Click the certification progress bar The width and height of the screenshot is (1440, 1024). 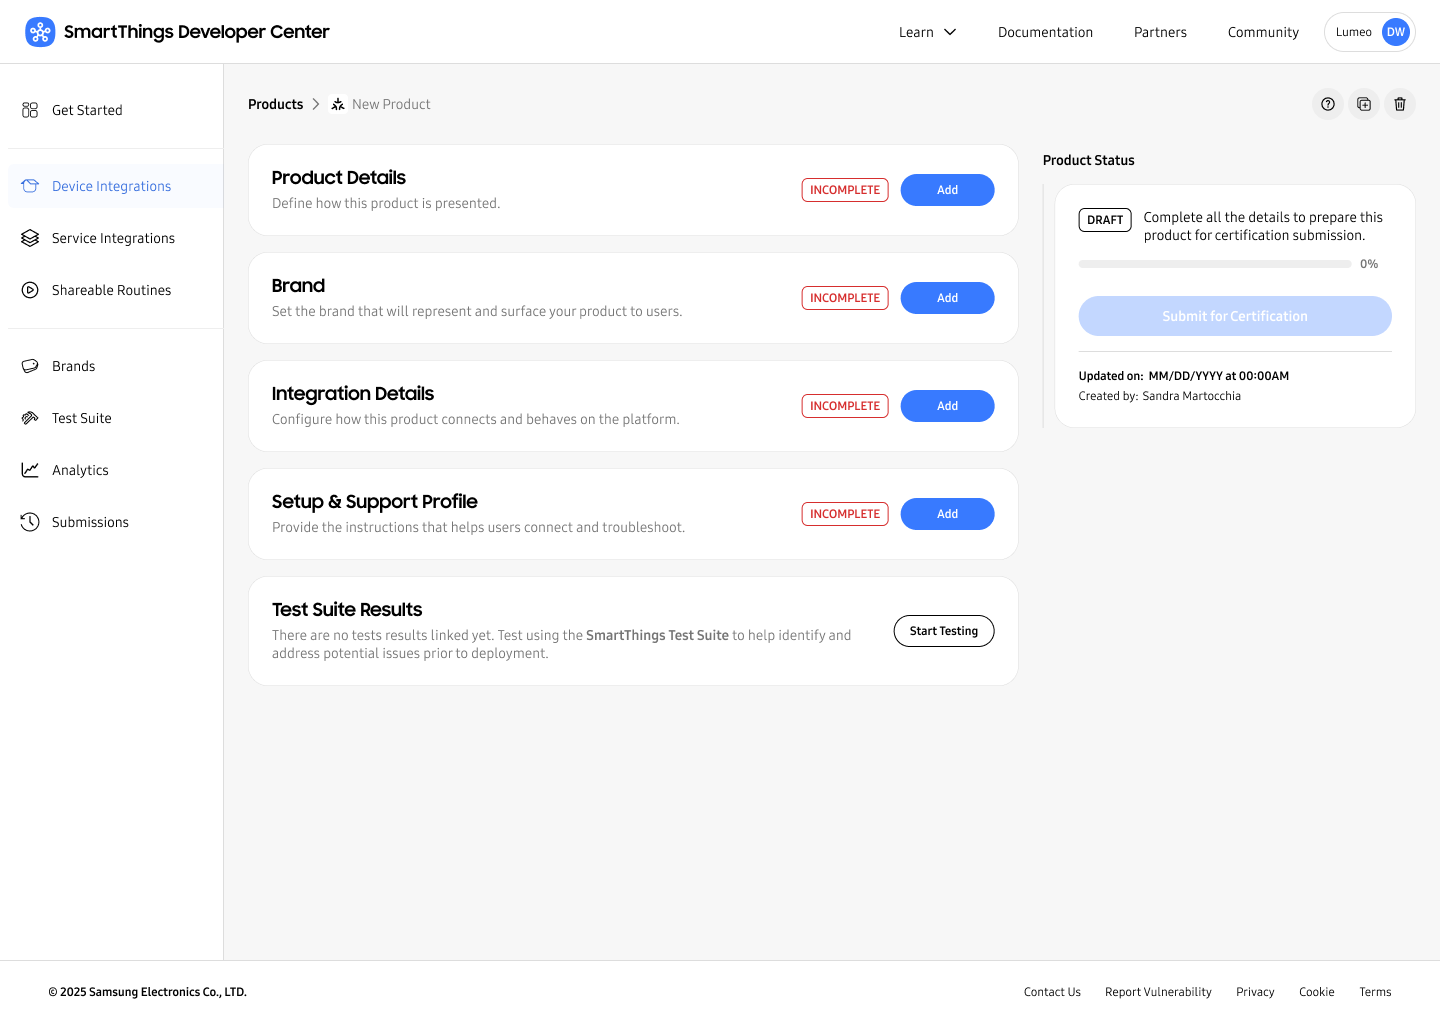pyautogui.click(x=1214, y=264)
